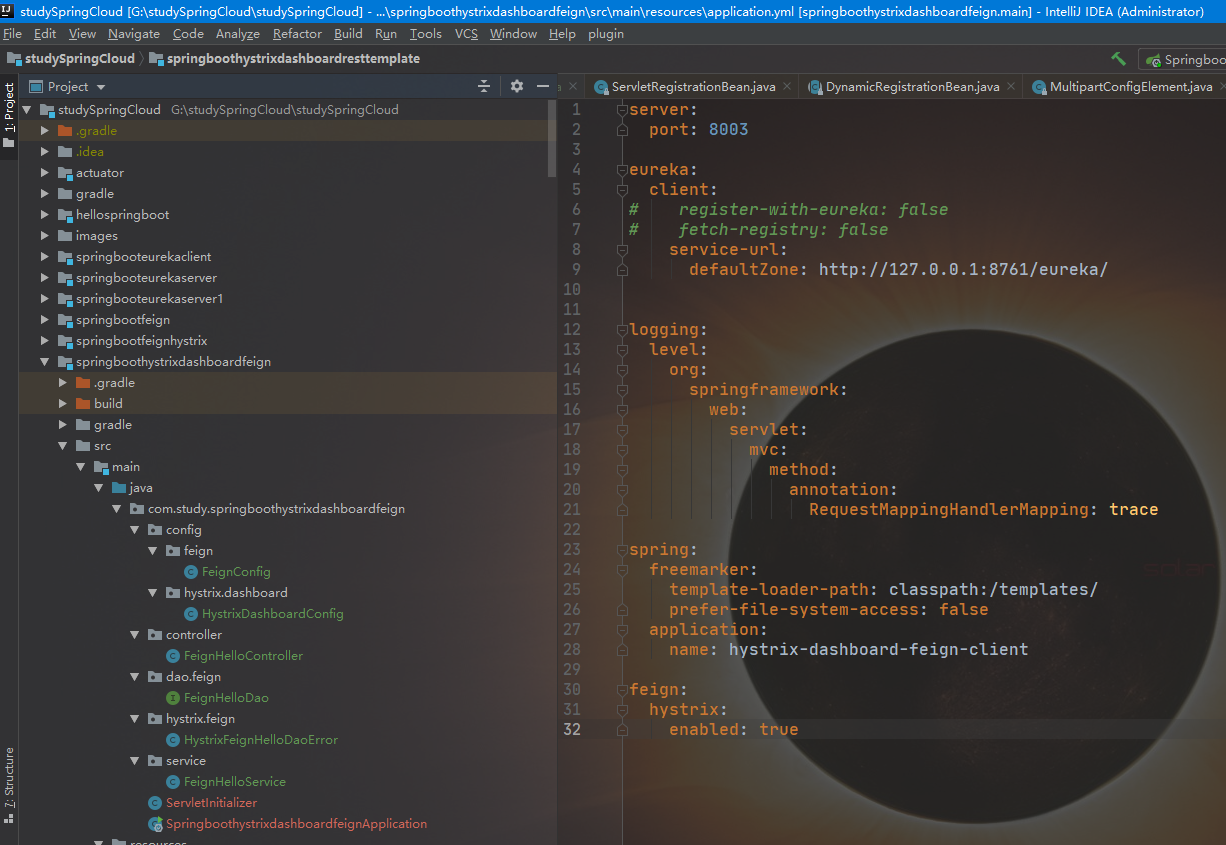The width and height of the screenshot is (1226, 845).
Task: Open the Analyze menu
Action: pos(238,34)
